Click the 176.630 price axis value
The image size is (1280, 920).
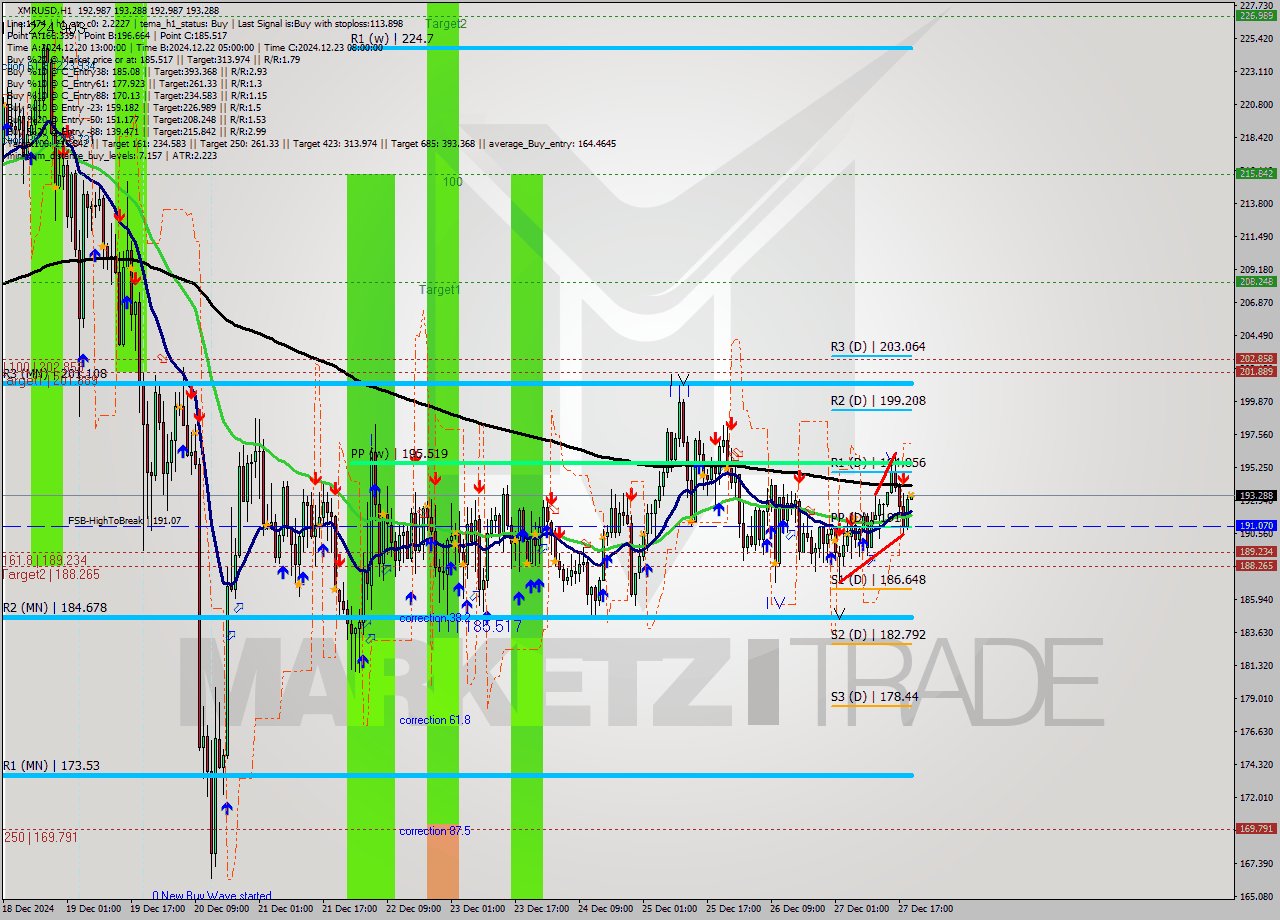1256,731
